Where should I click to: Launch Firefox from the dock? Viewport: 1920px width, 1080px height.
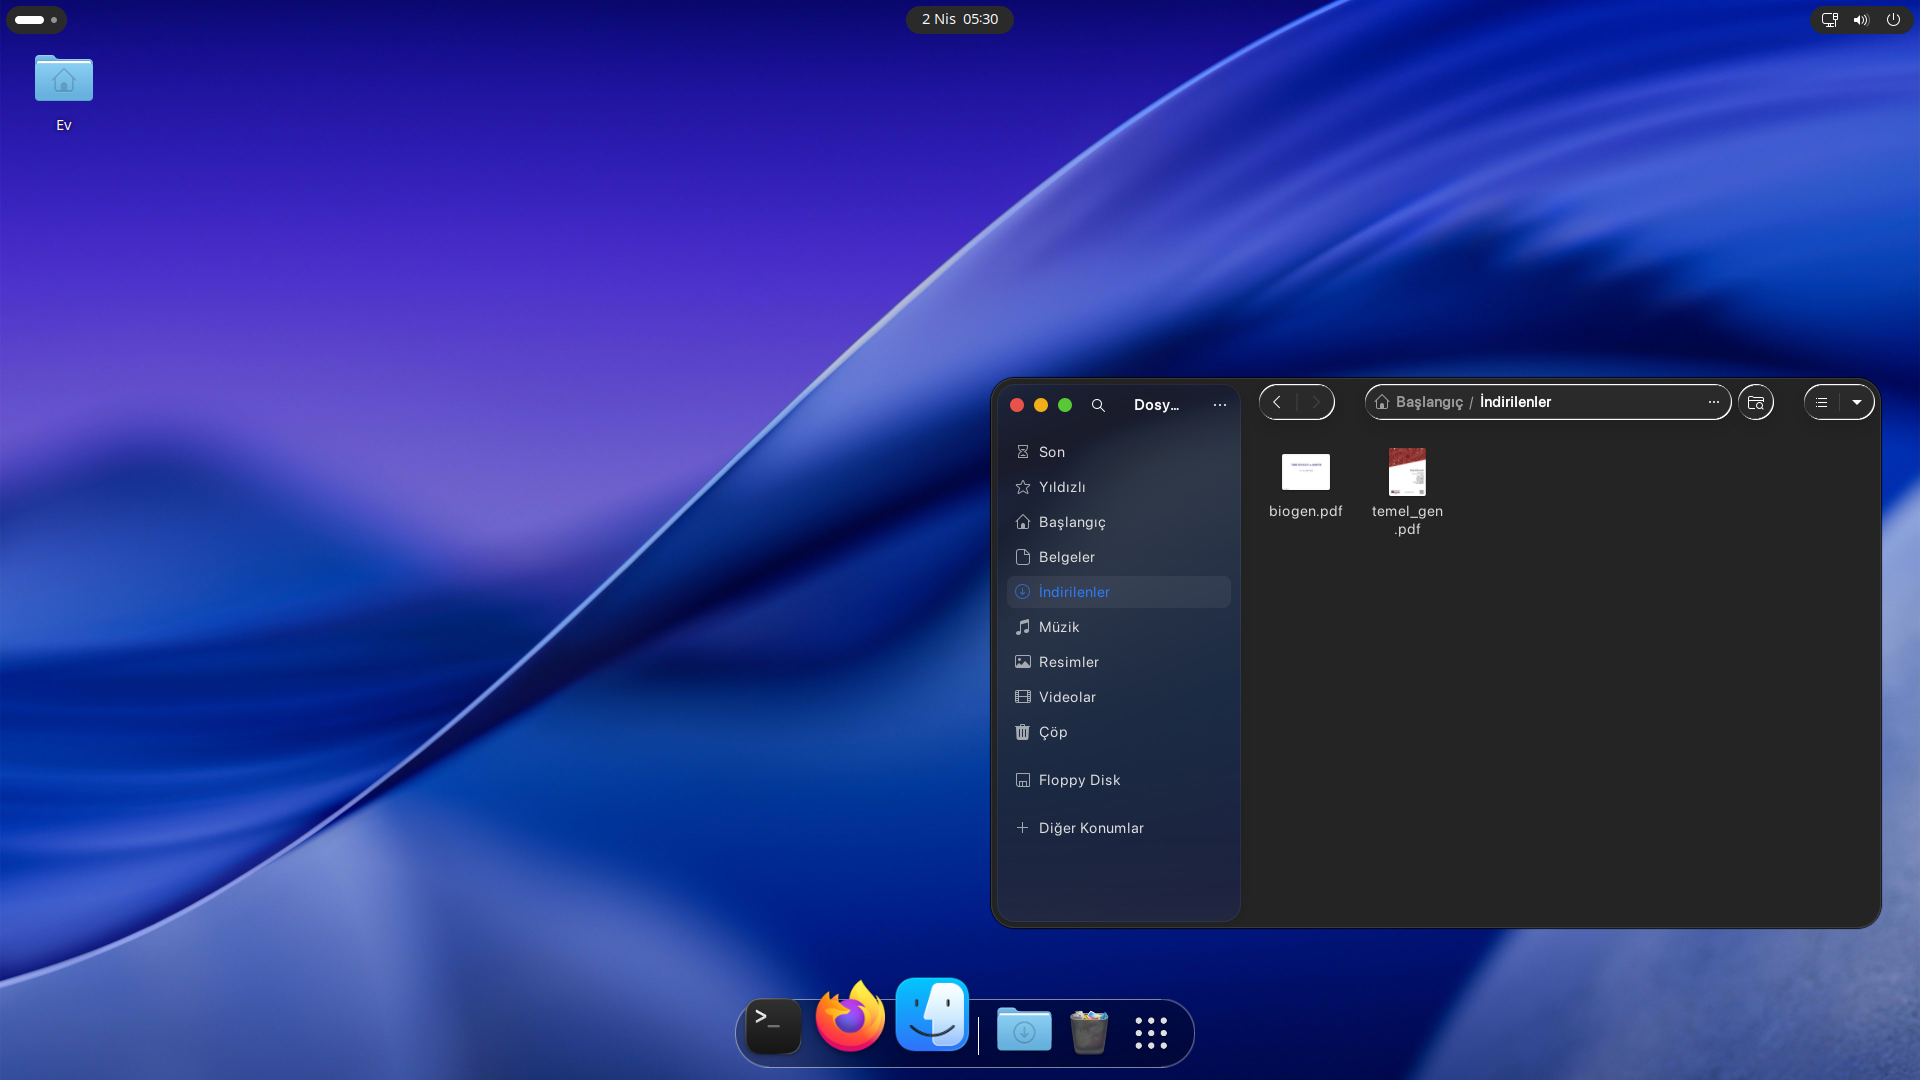[850, 1017]
